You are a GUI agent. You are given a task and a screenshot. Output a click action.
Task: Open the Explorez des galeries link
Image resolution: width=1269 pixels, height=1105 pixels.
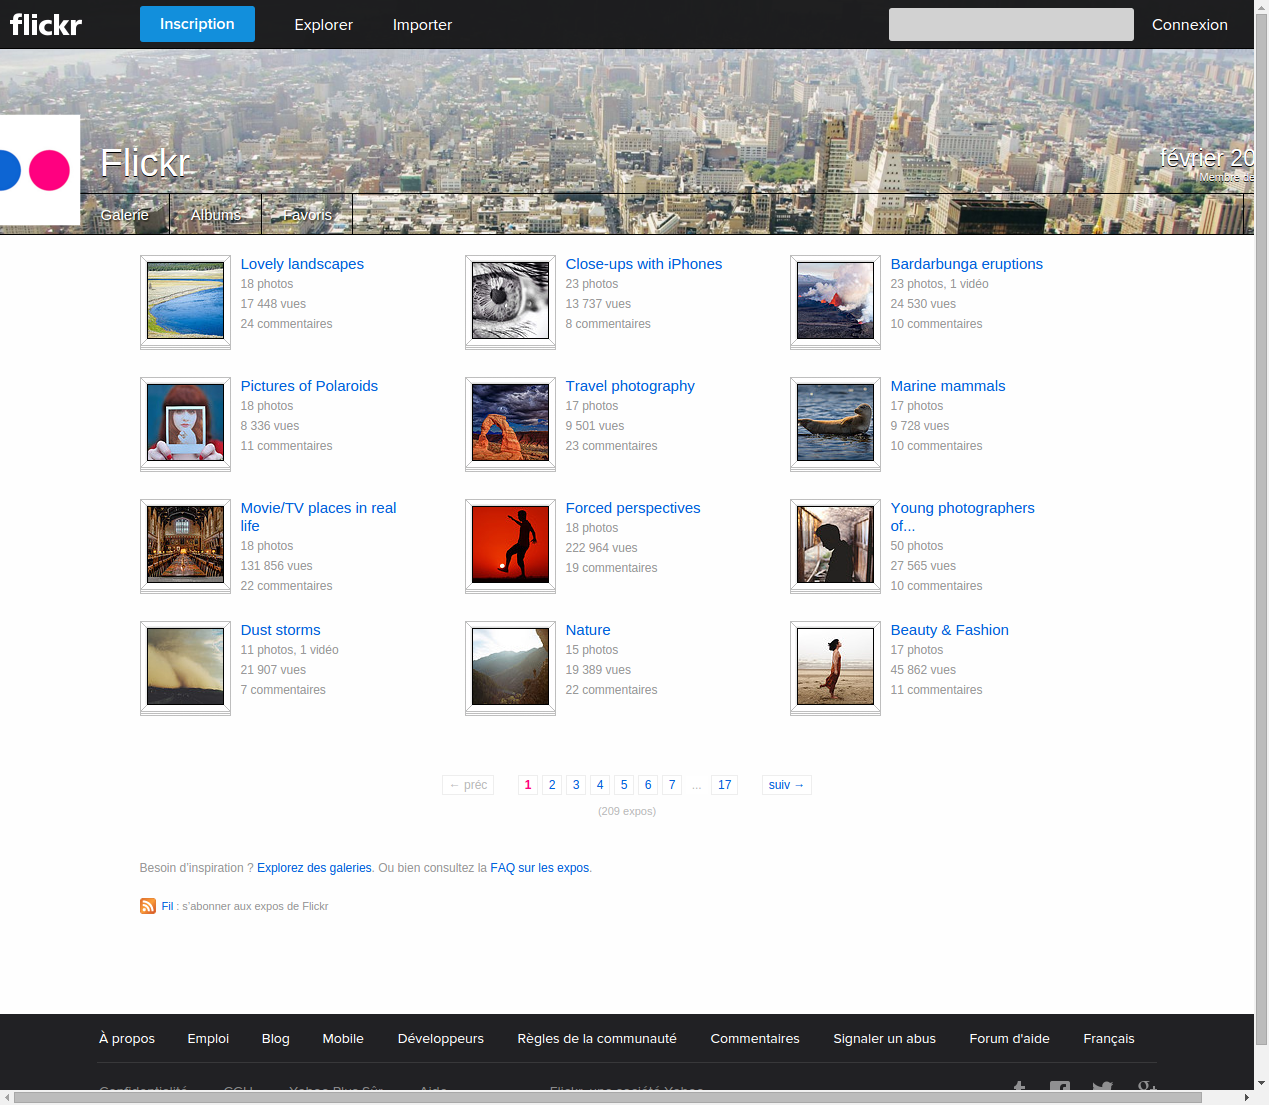click(x=314, y=868)
